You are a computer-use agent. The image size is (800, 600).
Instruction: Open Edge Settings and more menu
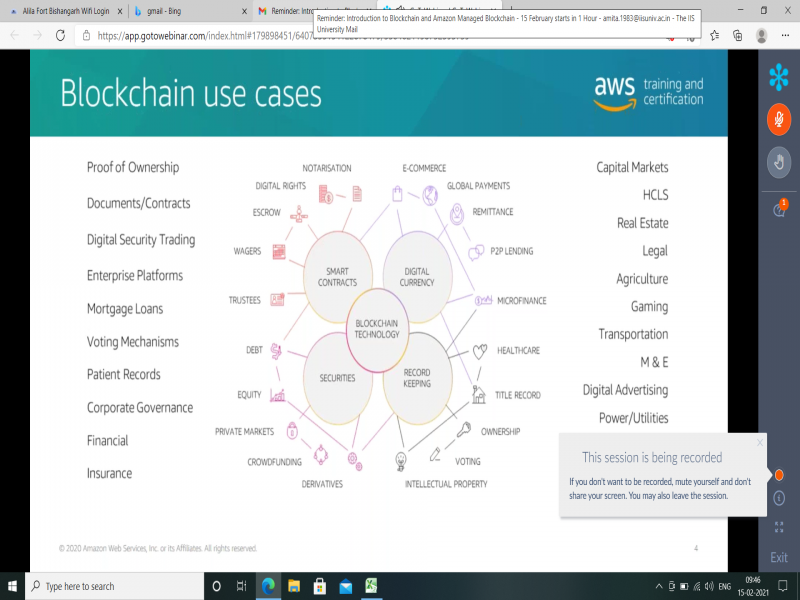point(785,35)
